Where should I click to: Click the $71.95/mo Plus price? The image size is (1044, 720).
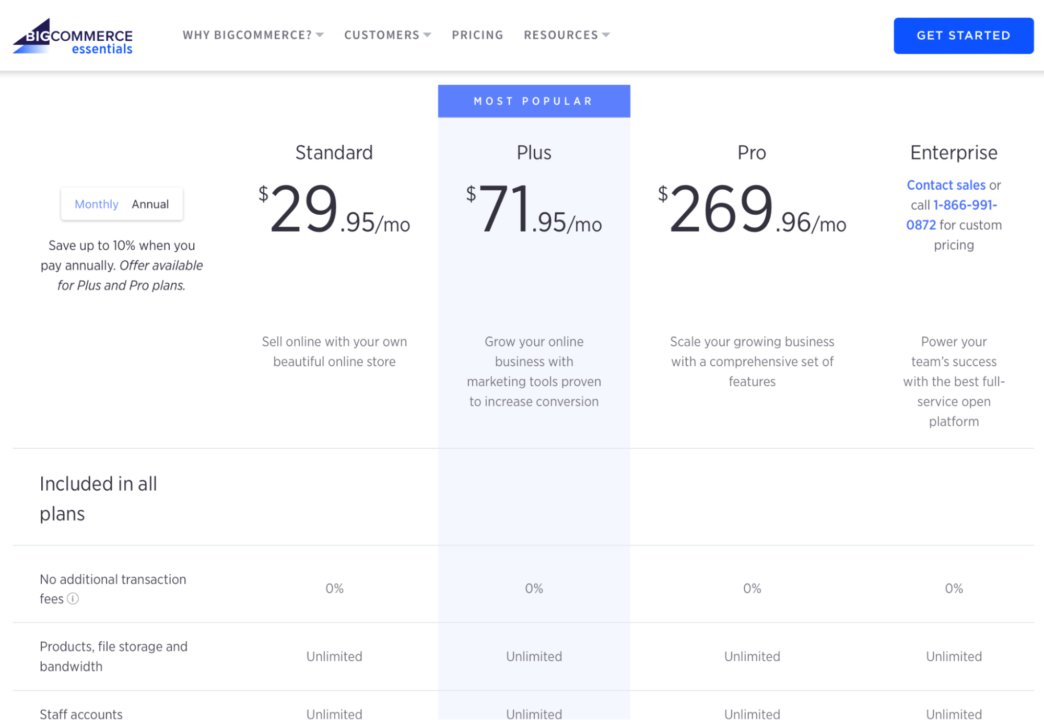tap(534, 209)
